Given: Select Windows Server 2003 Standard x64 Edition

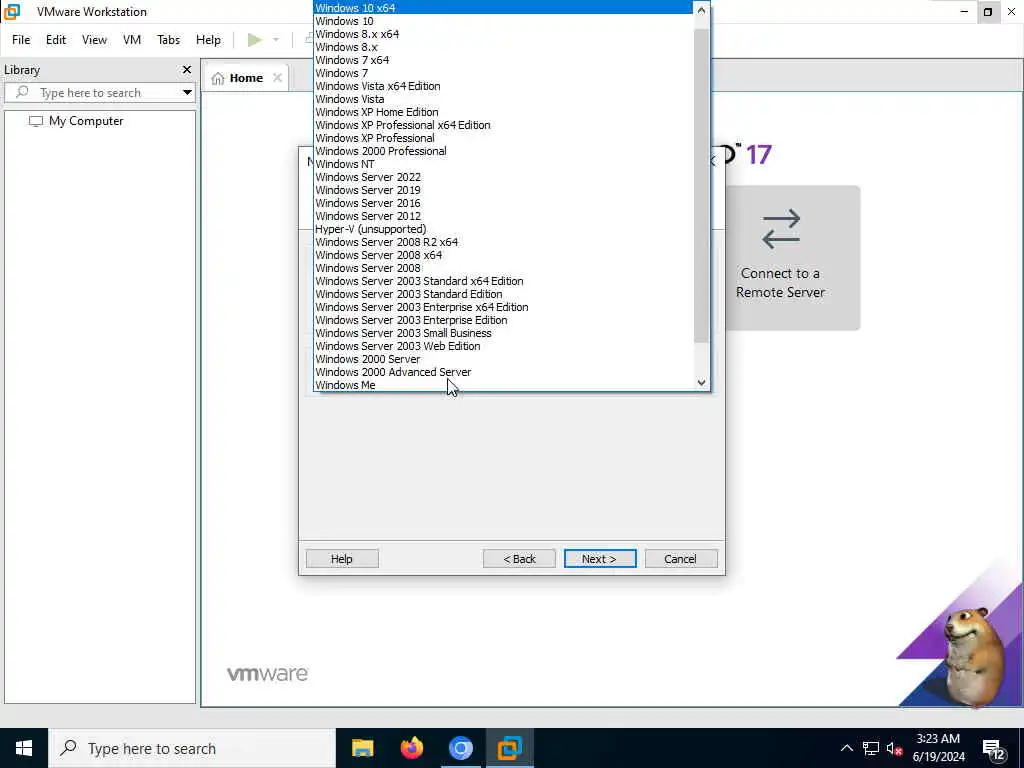Looking at the screenshot, I should click(503, 281).
